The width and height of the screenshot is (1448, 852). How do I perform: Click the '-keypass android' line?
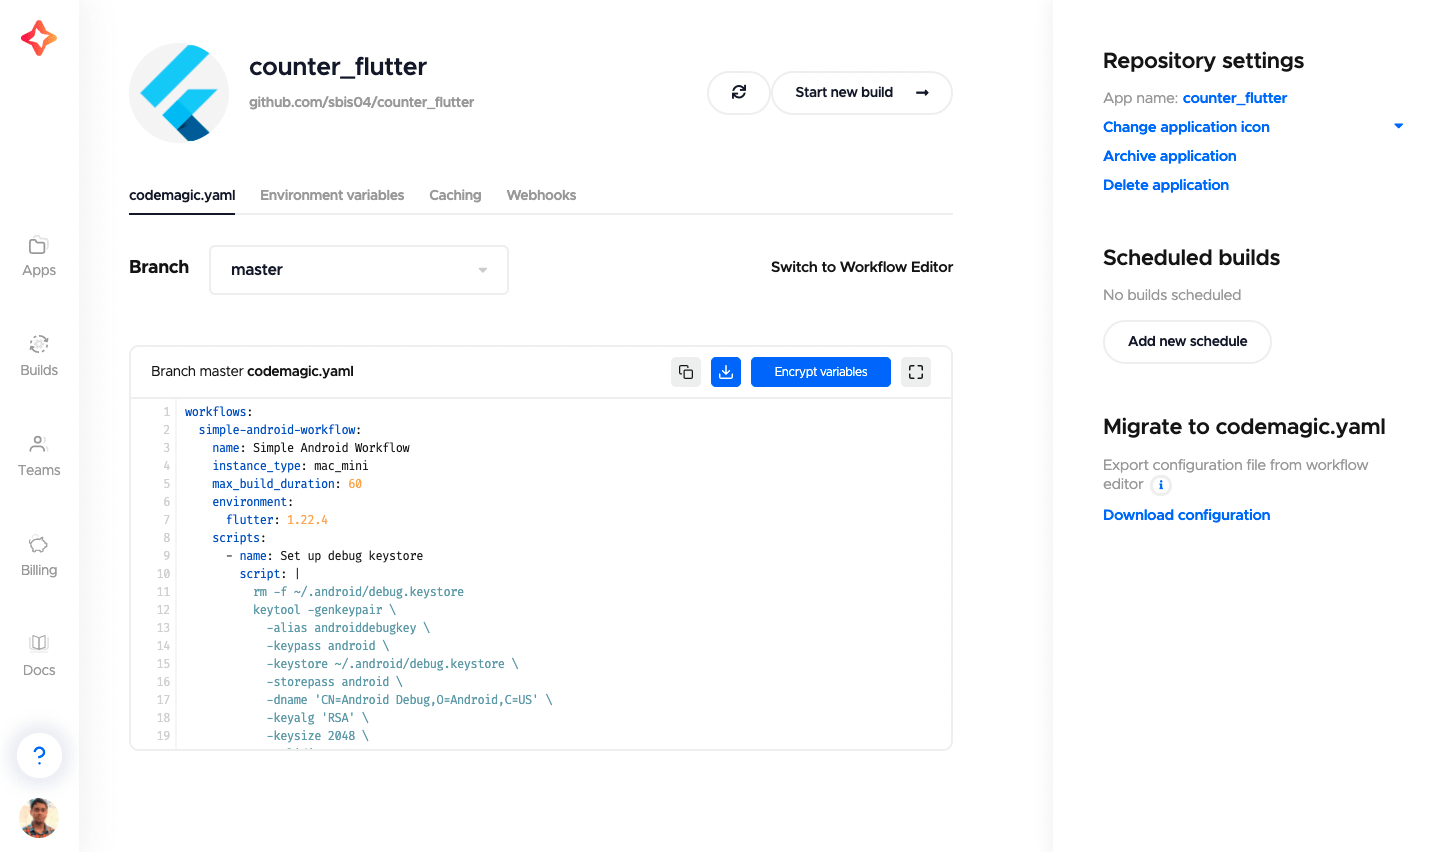327,646
